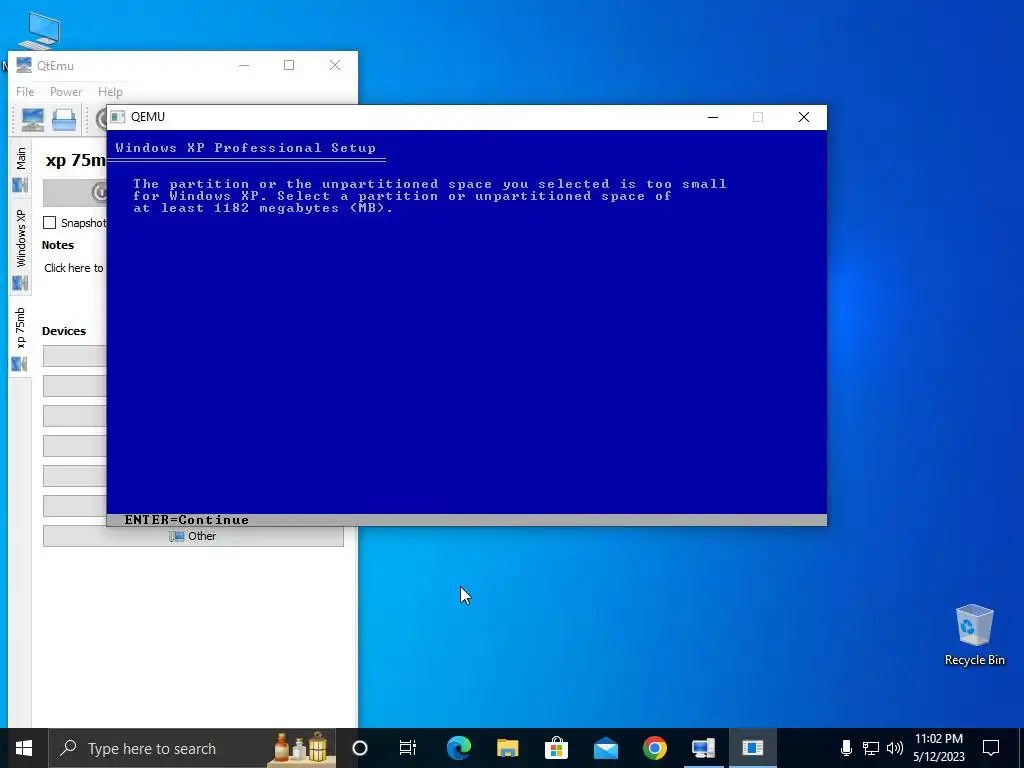Open Microsoft Store from taskbar

click(556, 748)
